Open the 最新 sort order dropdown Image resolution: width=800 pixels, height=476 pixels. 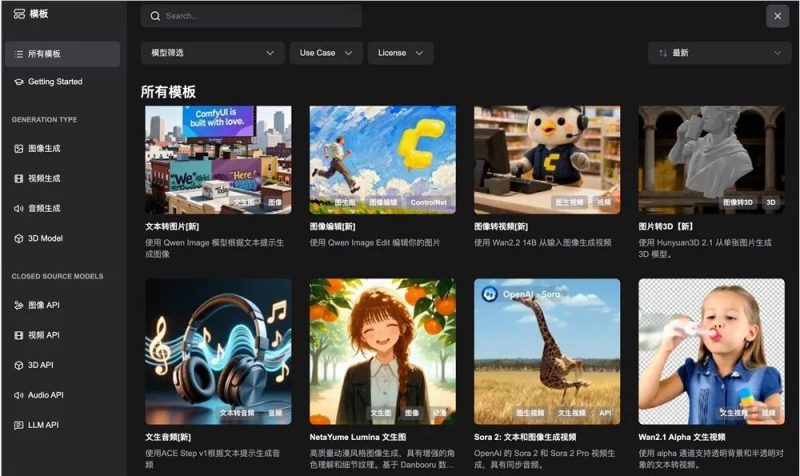pyautogui.click(x=719, y=53)
